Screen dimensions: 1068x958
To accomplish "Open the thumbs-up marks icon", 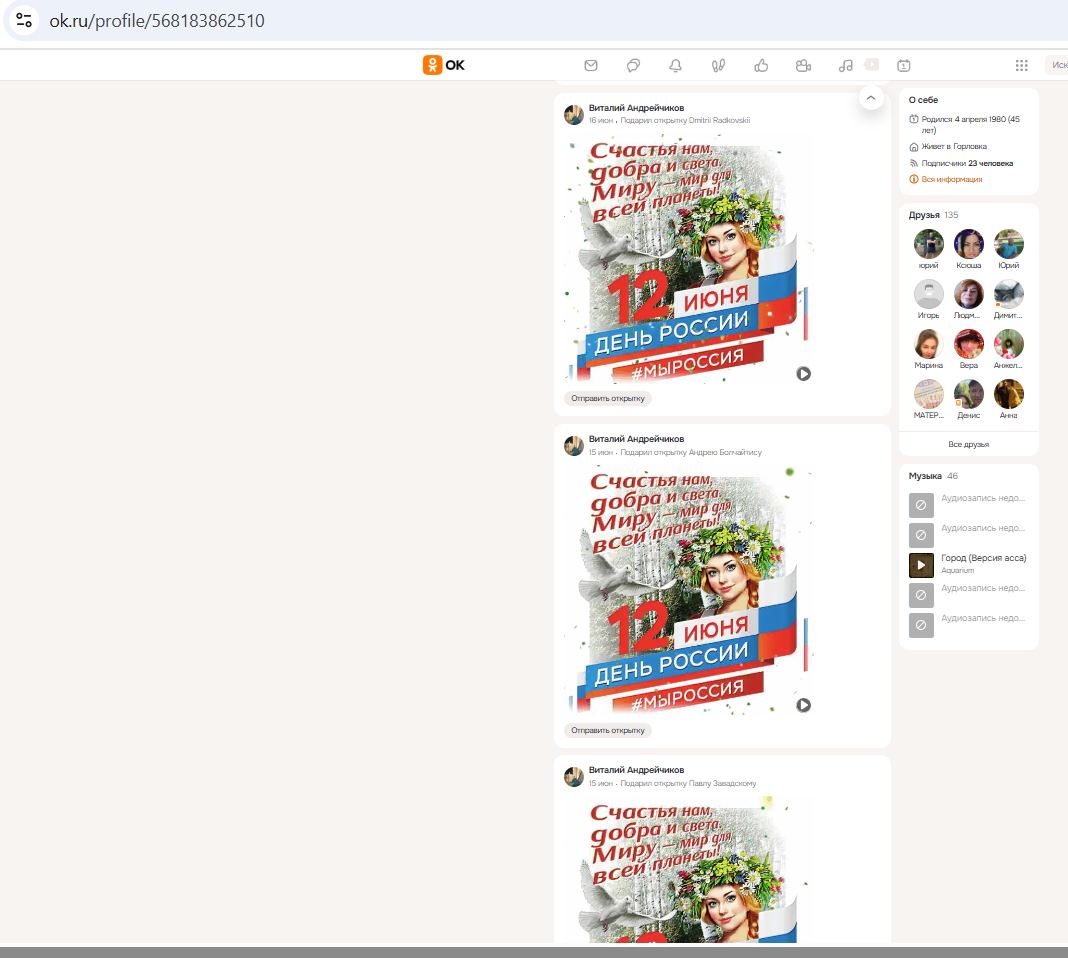I will coord(761,65).
